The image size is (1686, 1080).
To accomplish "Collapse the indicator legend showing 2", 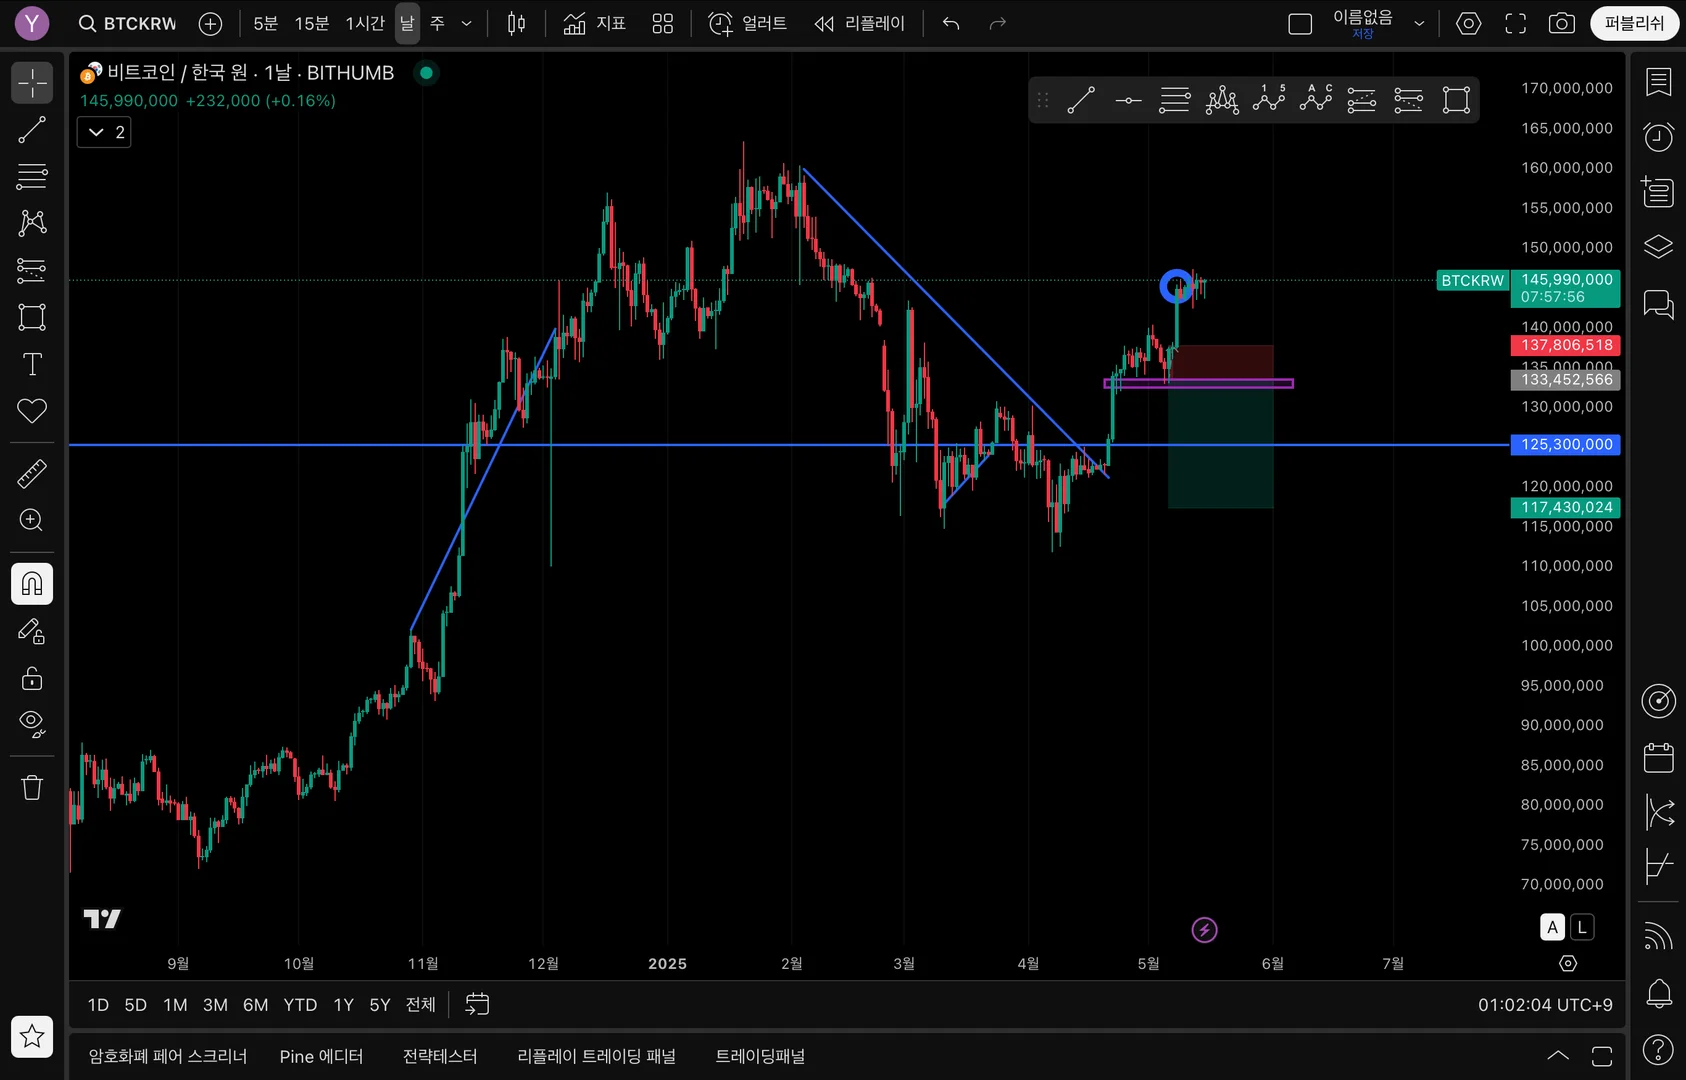I will coord(104,132).
